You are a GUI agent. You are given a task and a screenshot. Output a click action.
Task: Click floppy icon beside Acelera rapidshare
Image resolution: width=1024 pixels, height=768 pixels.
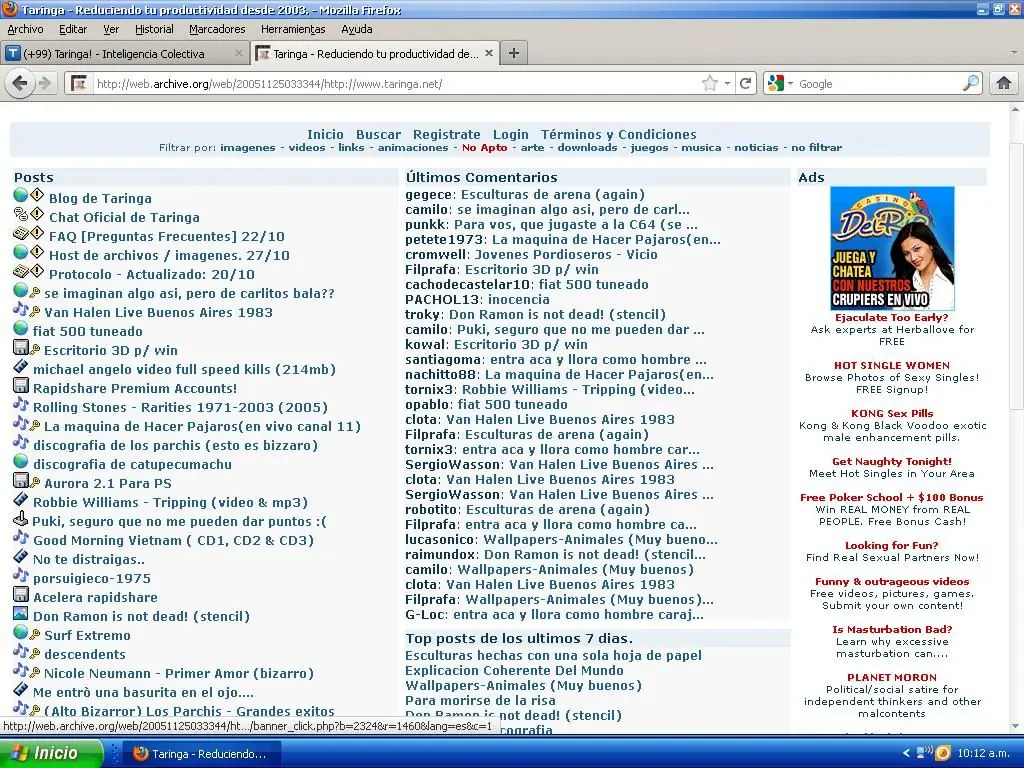coord(21,594)
